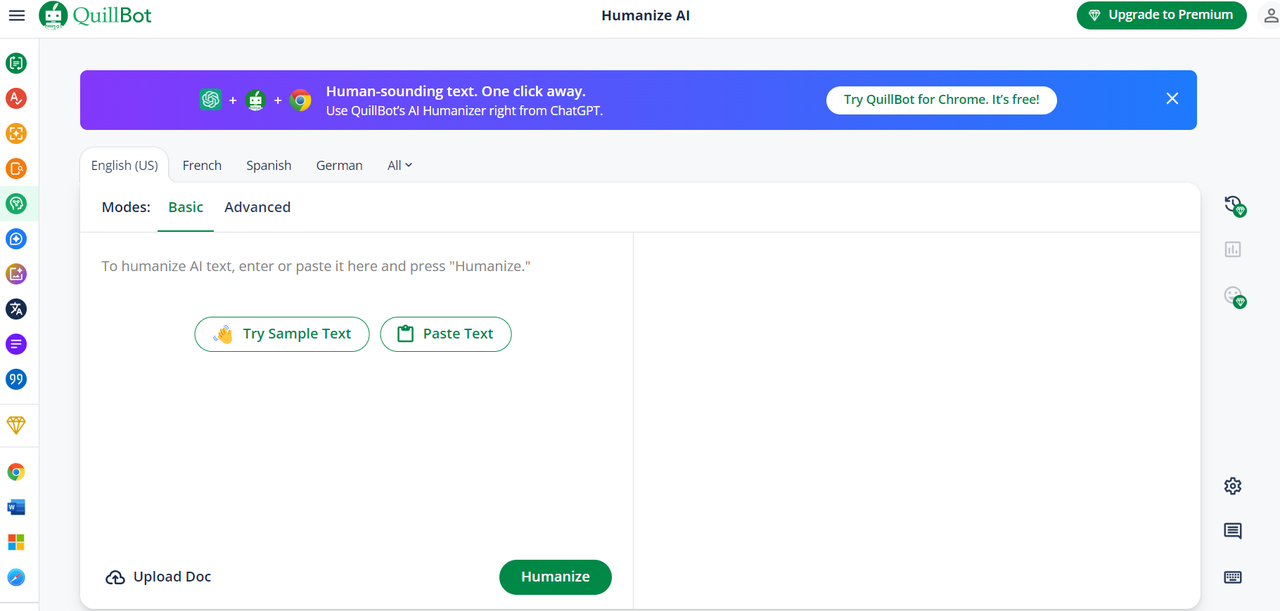Open the Summarizer sidebar icon

[x=16, y=344]
